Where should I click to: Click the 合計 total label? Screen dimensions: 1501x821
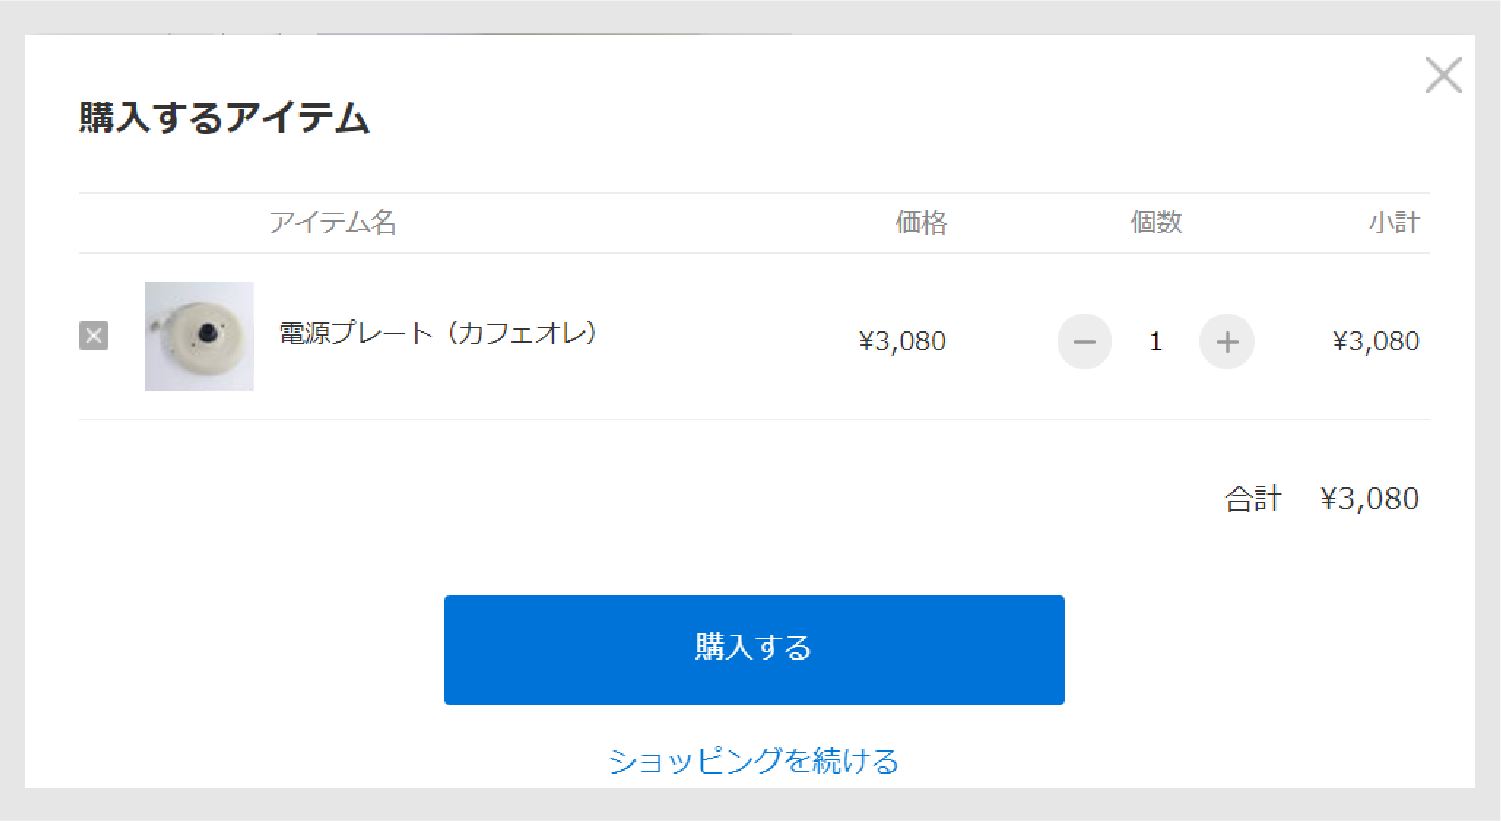(x=1253, y=498)
